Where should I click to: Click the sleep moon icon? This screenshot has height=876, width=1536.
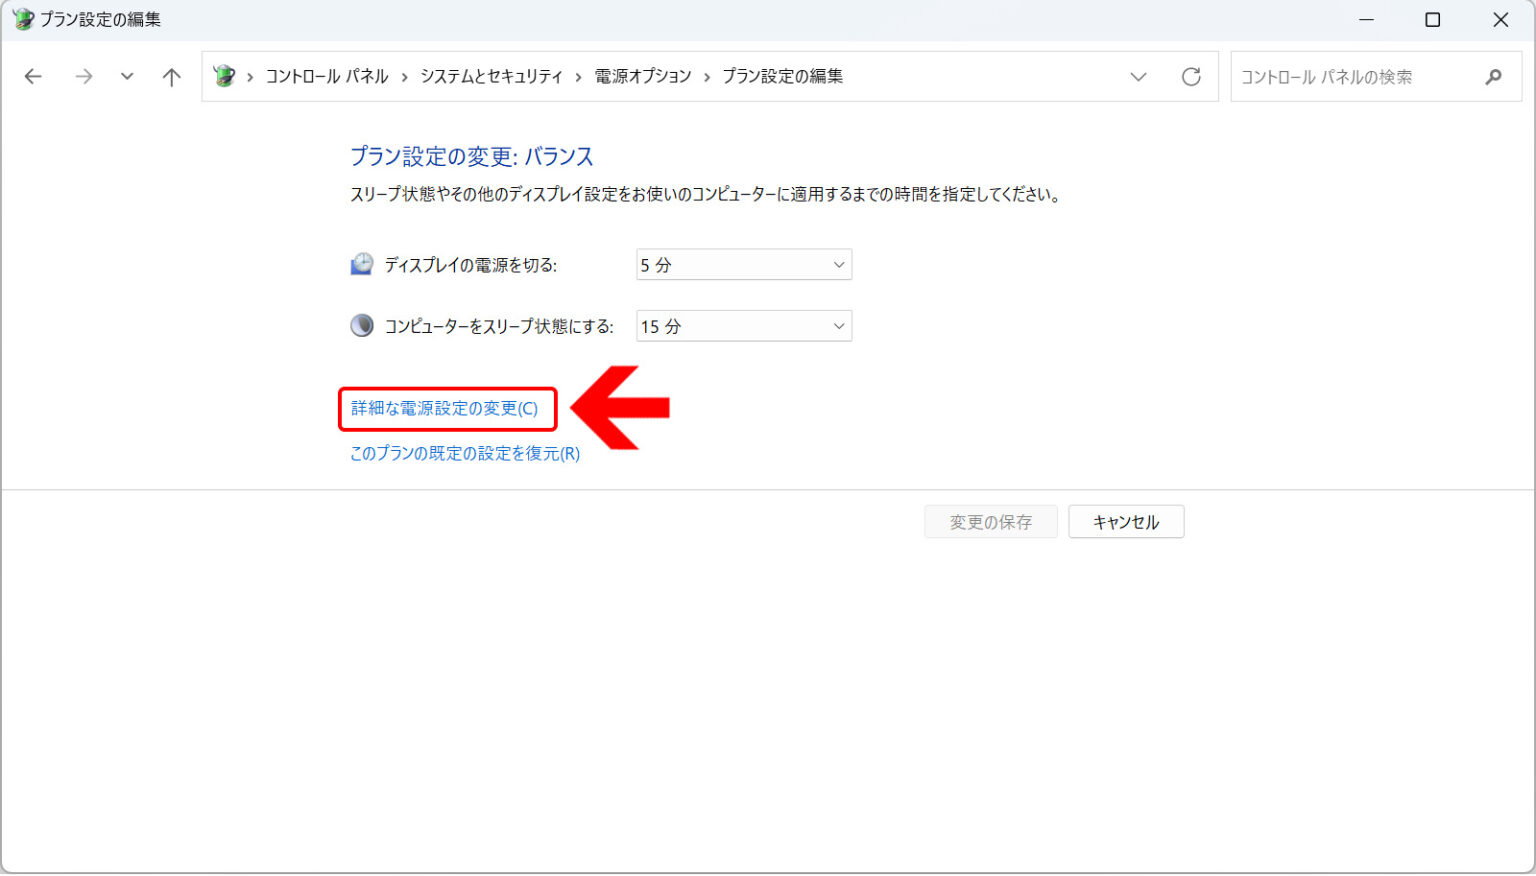(x=361, y=326)
